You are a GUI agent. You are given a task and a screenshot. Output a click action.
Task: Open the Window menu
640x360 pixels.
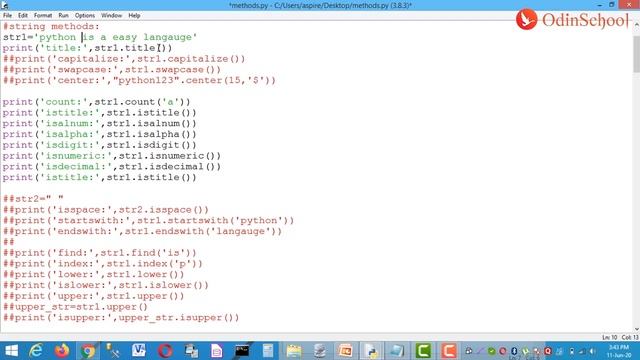tap(111, 16)
